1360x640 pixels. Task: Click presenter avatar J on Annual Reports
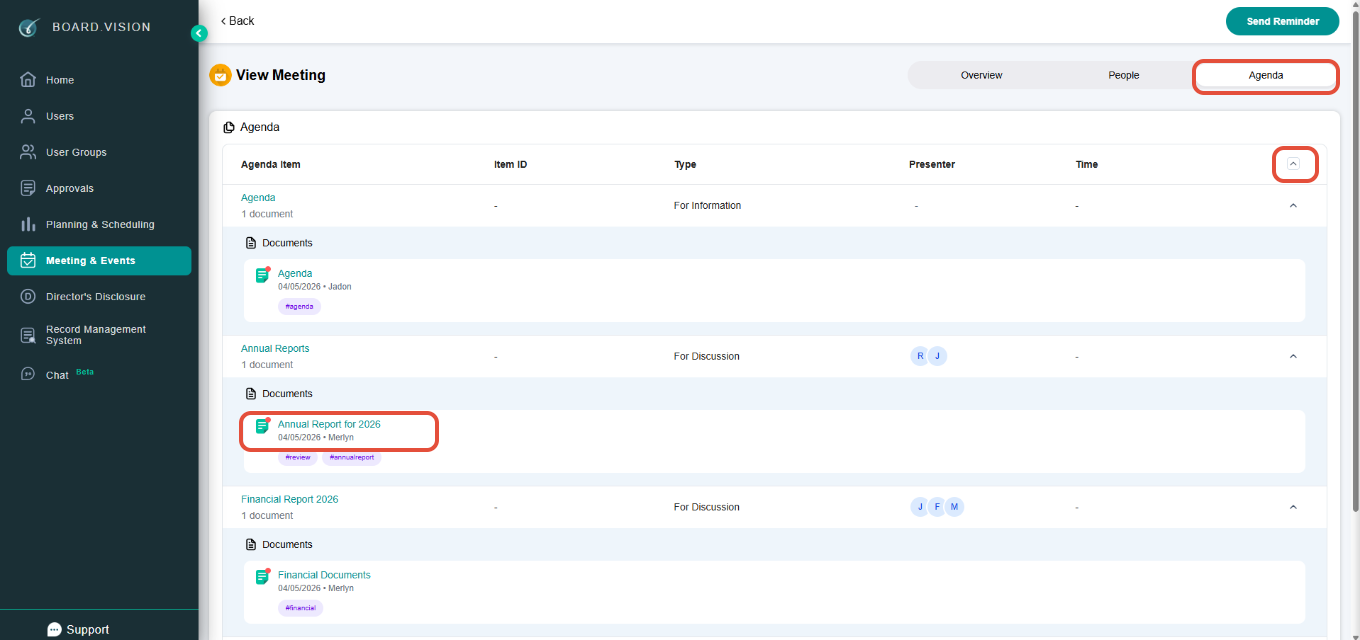(x=937, y=356)
